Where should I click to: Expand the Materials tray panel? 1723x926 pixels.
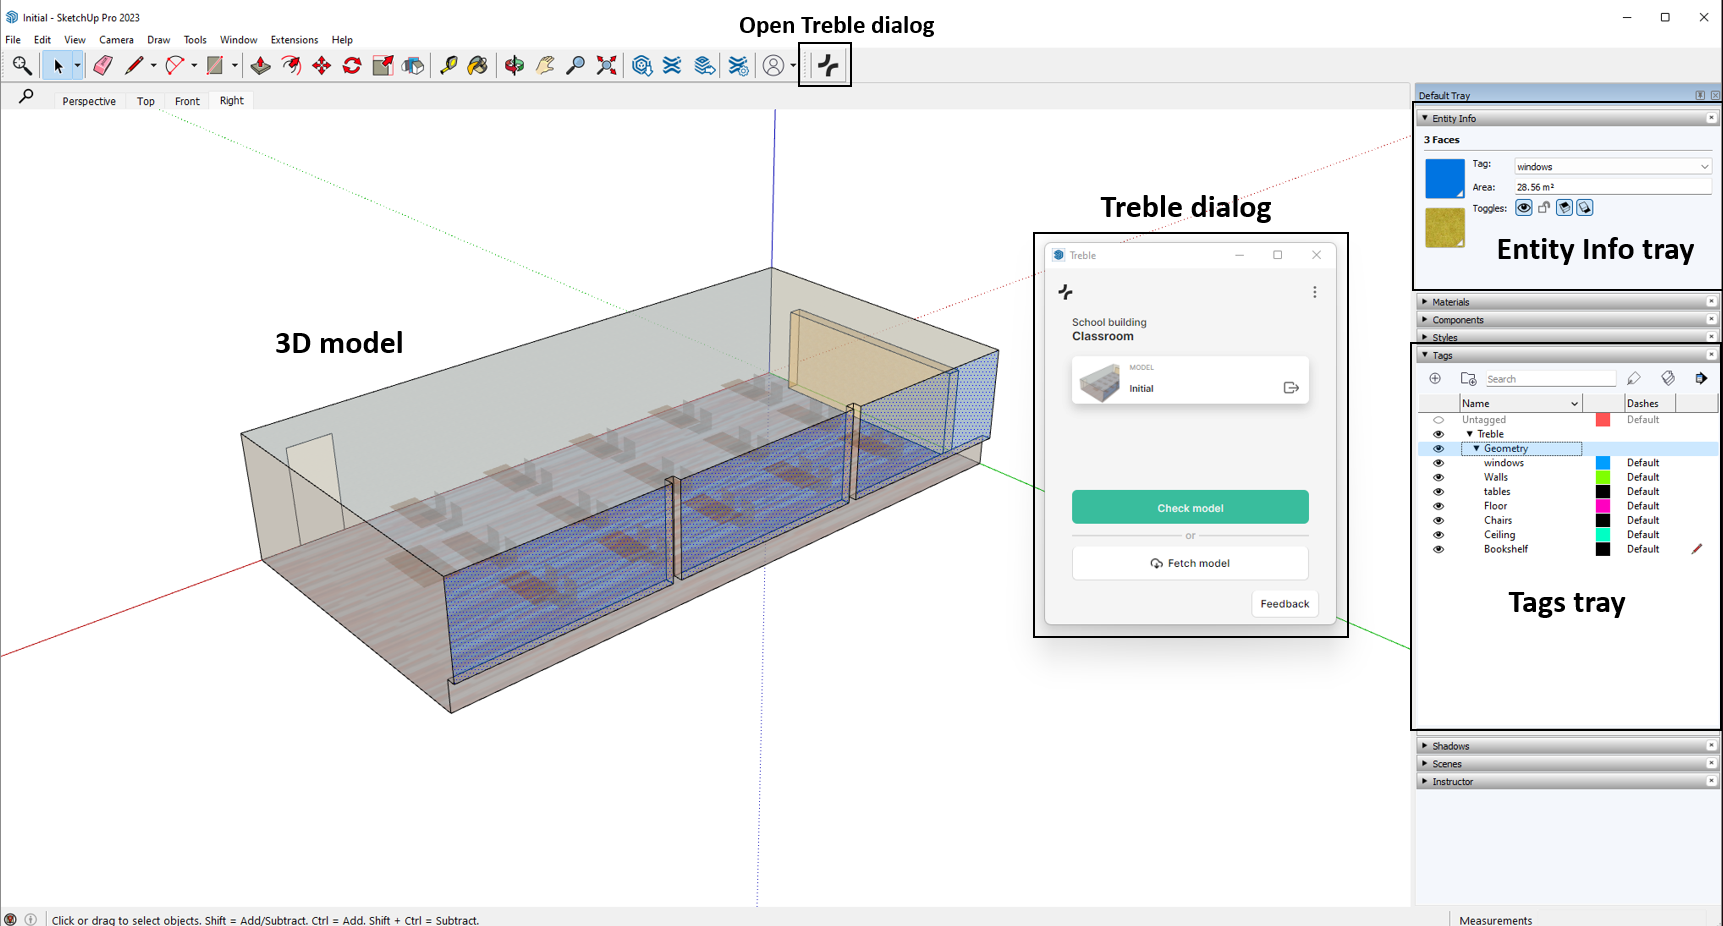pyautogui.click(x=1567, y=302)
